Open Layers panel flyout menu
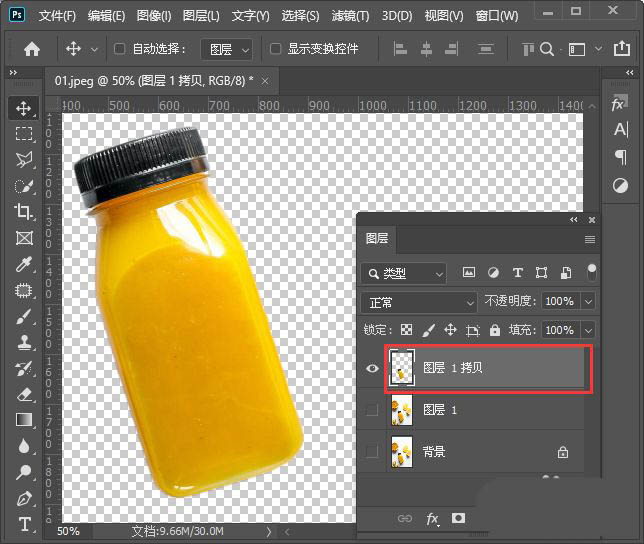This screenshot has height=544, width=644. [590, 239]
